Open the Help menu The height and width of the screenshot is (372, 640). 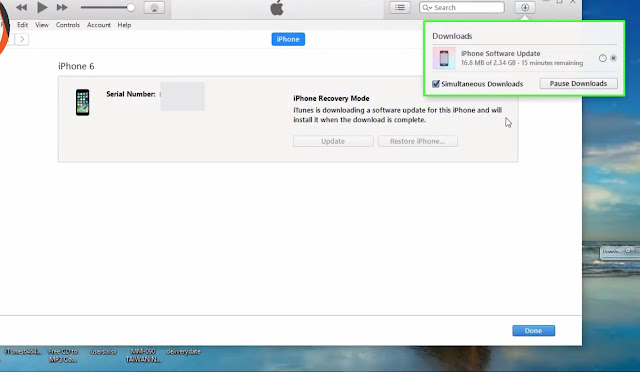[x=124, y=25]
